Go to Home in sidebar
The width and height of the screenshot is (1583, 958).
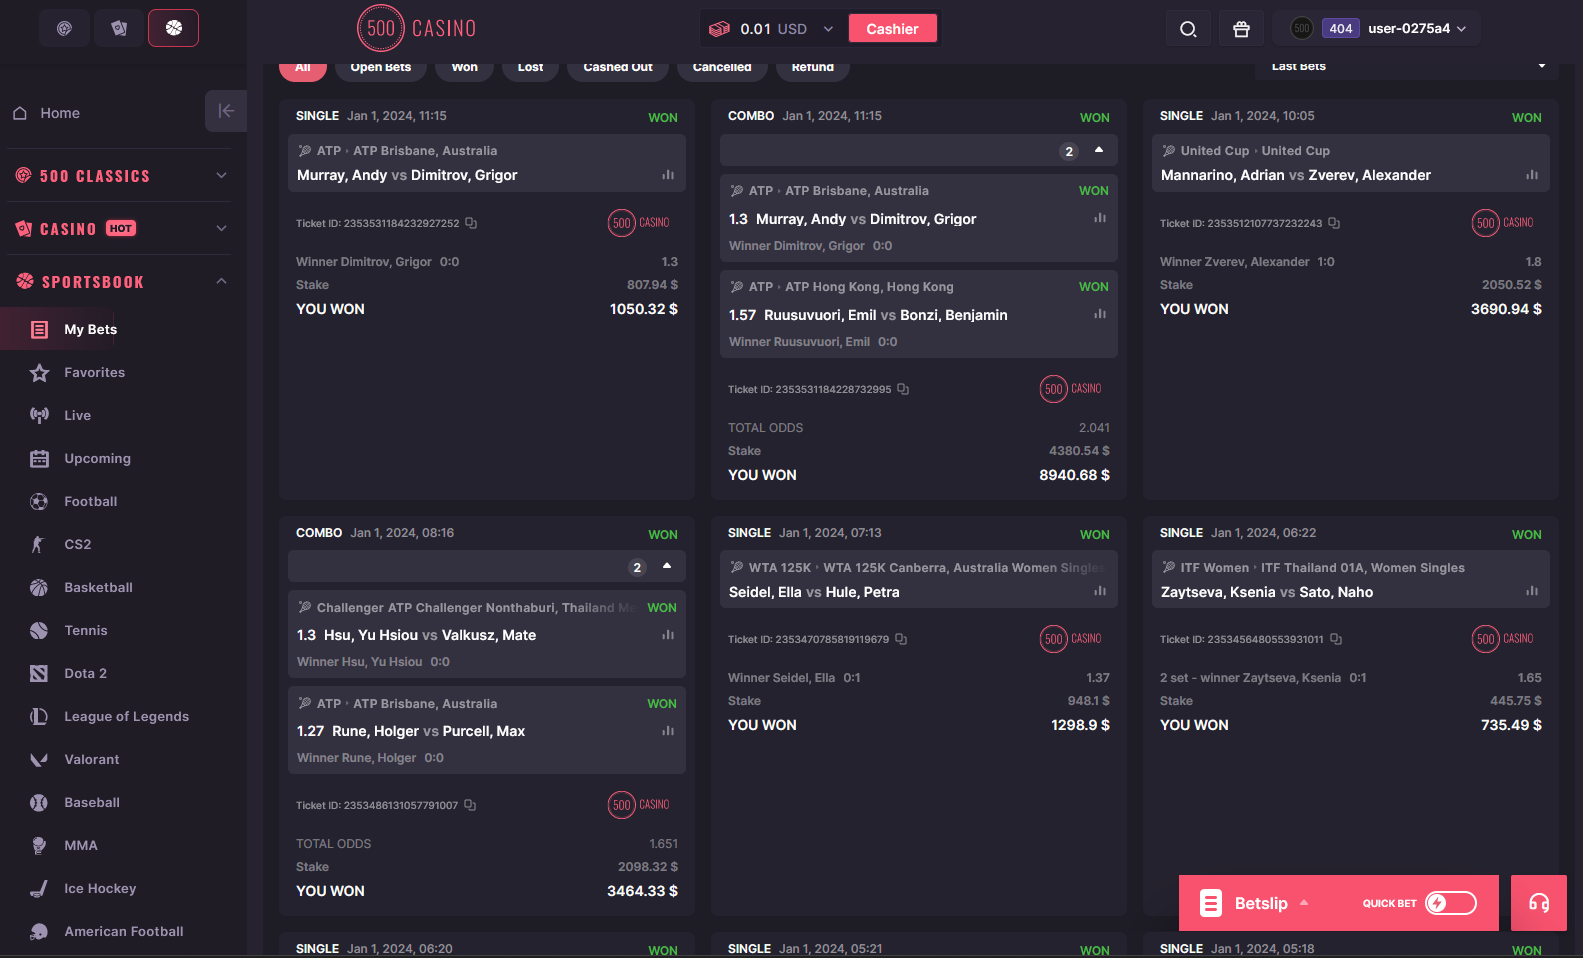coord(60,113)
